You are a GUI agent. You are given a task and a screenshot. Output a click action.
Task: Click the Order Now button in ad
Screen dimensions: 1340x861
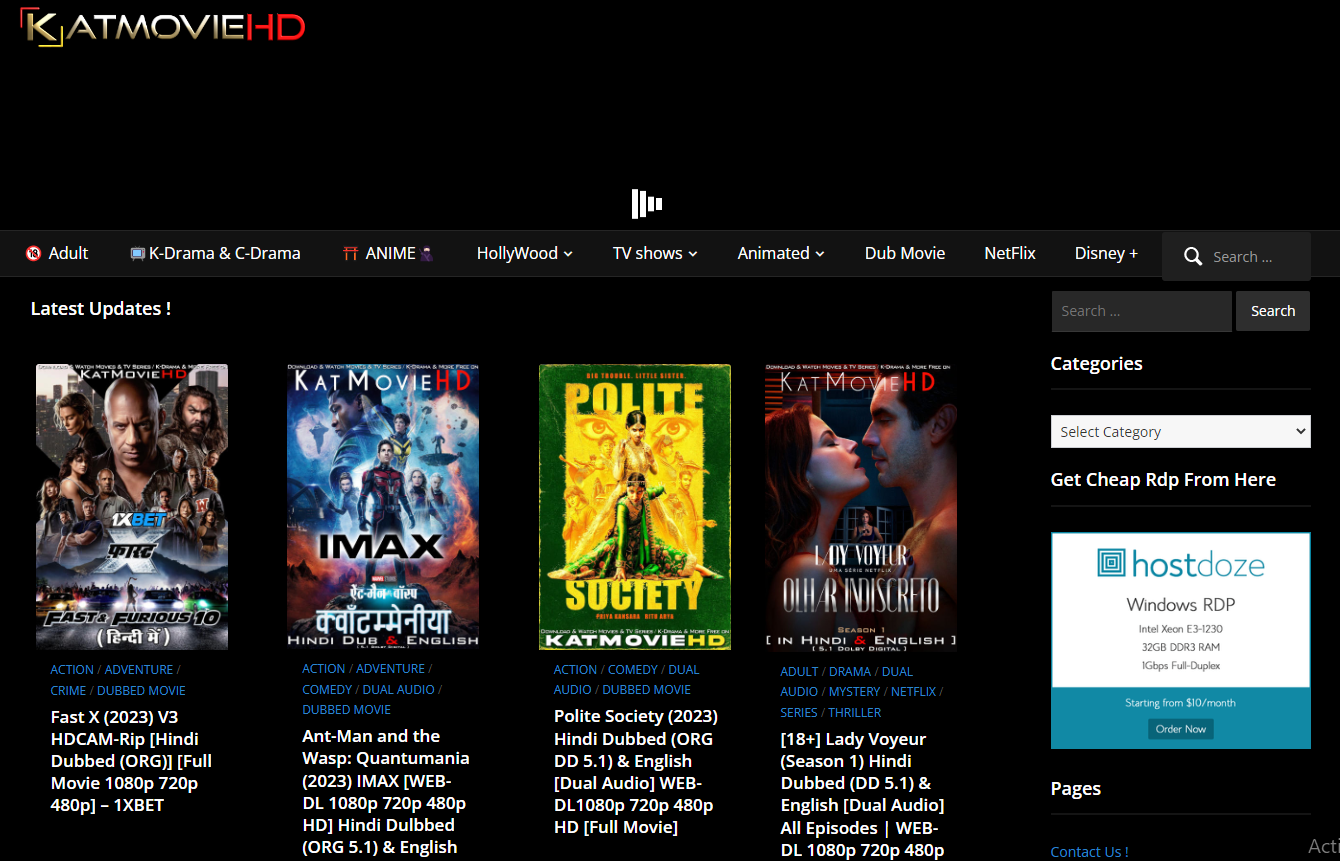(1181, 729)
